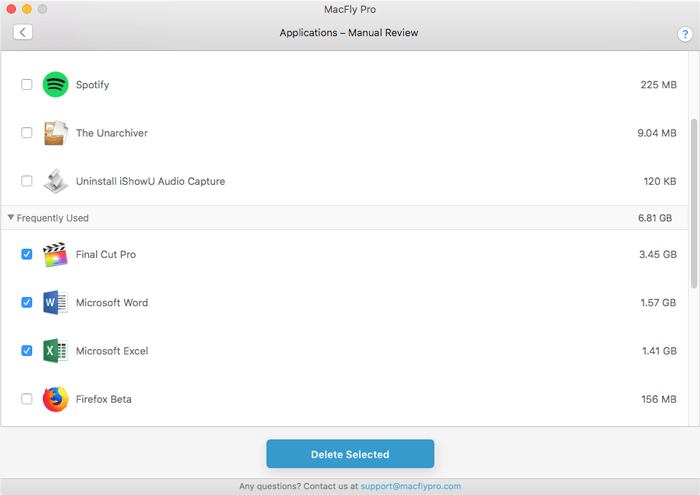
Task: Click the Applications – Manual Review heading
Action: 349,33
